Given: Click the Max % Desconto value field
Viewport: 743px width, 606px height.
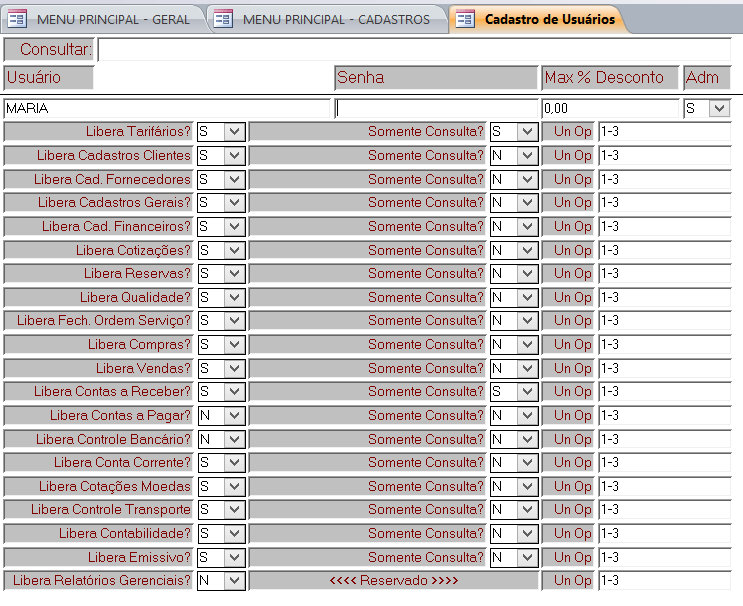Looking at the screenshot, I should (608, 109).
